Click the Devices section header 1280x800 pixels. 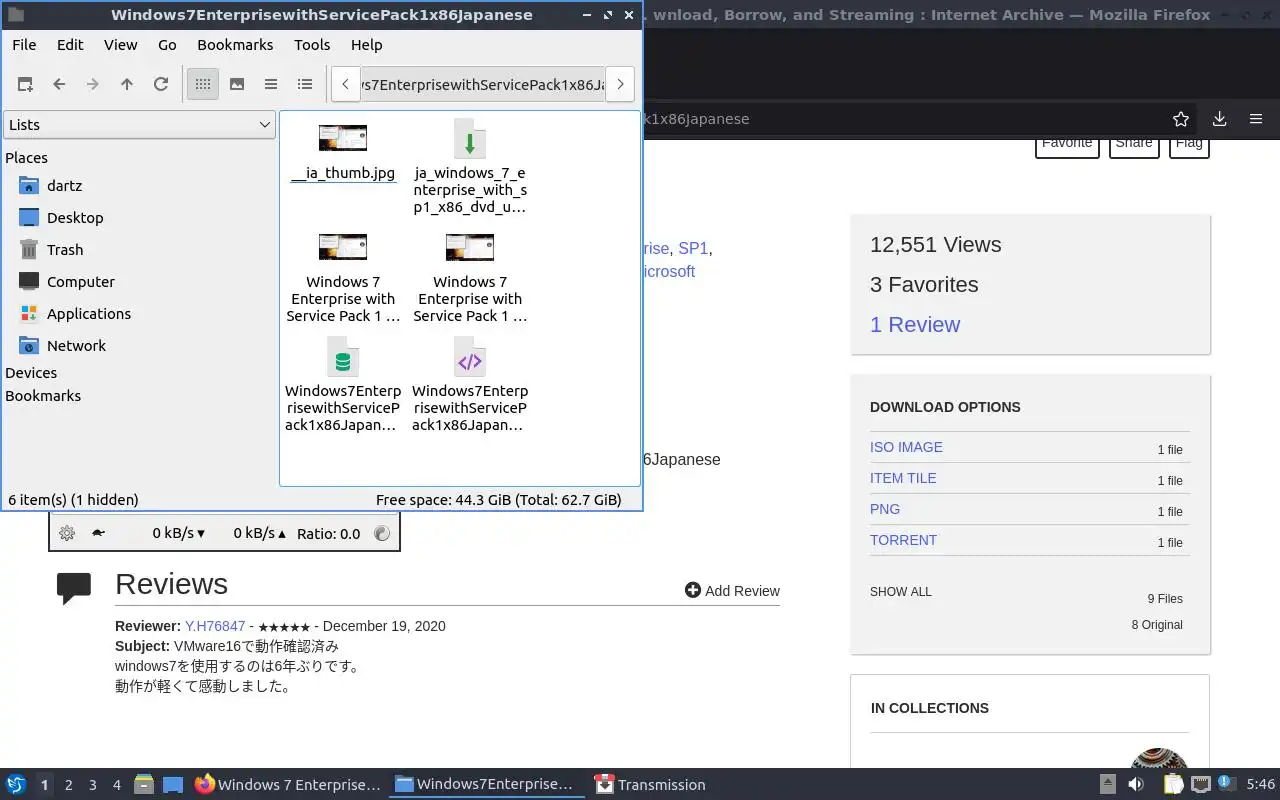point(31,373)
